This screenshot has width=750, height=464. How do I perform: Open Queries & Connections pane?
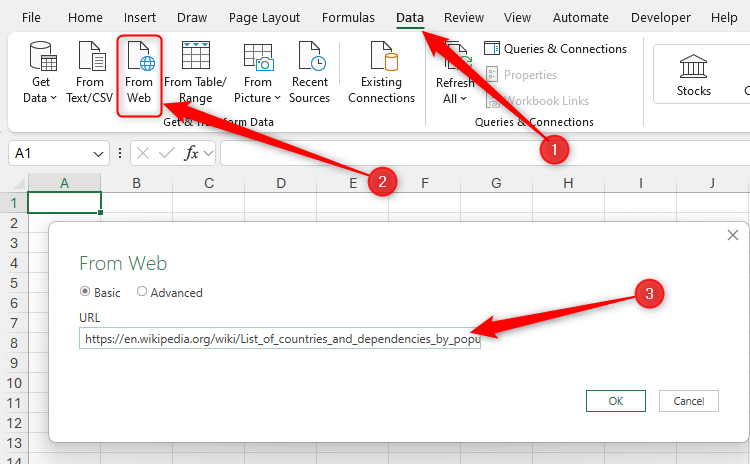tap(556, 49)
